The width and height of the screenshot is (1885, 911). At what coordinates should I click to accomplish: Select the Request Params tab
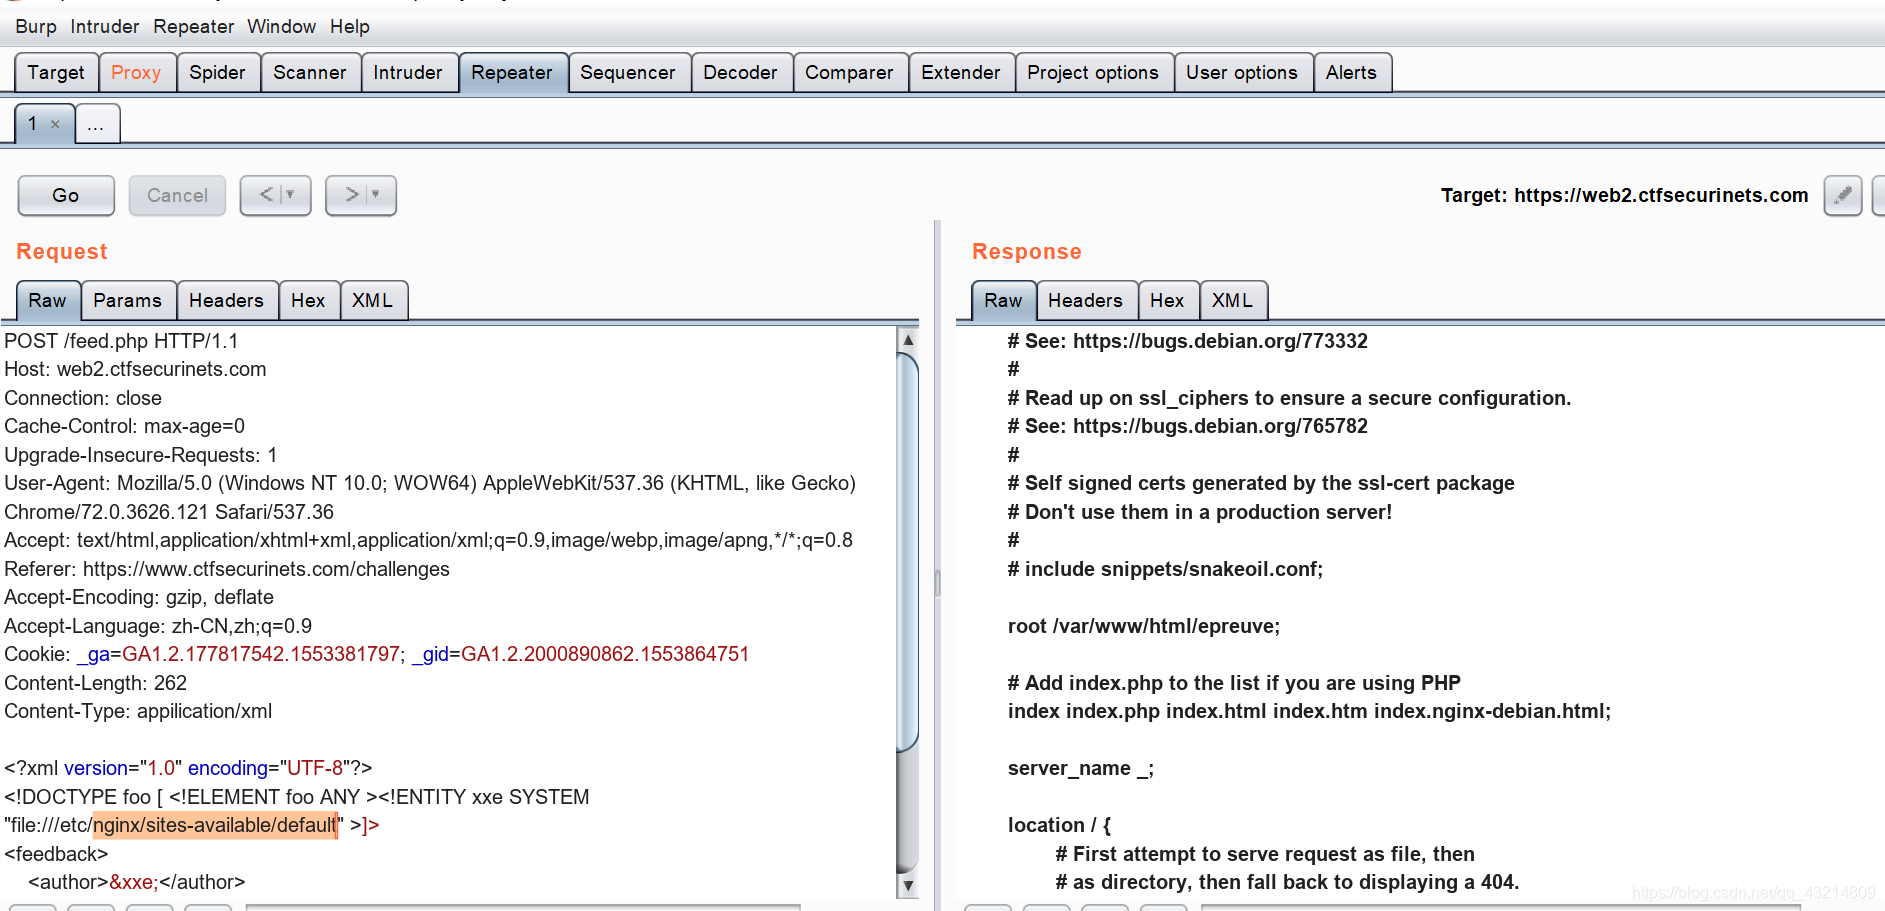[x=127, y=301]
